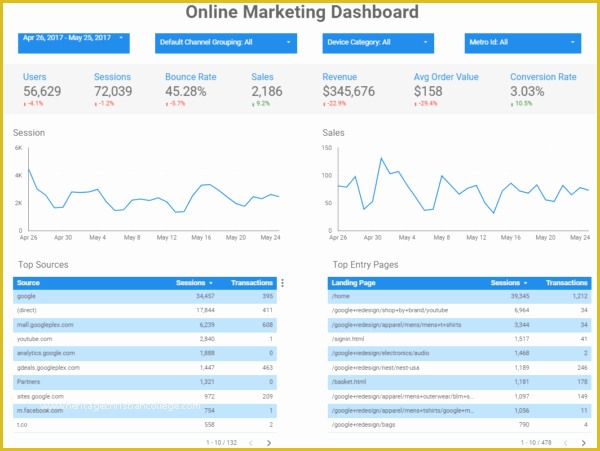Image resolution: width=600 pixels, height=451 pixels.
Task: Click the 1 - 10 / 132 pagination label
Action: 222,443
